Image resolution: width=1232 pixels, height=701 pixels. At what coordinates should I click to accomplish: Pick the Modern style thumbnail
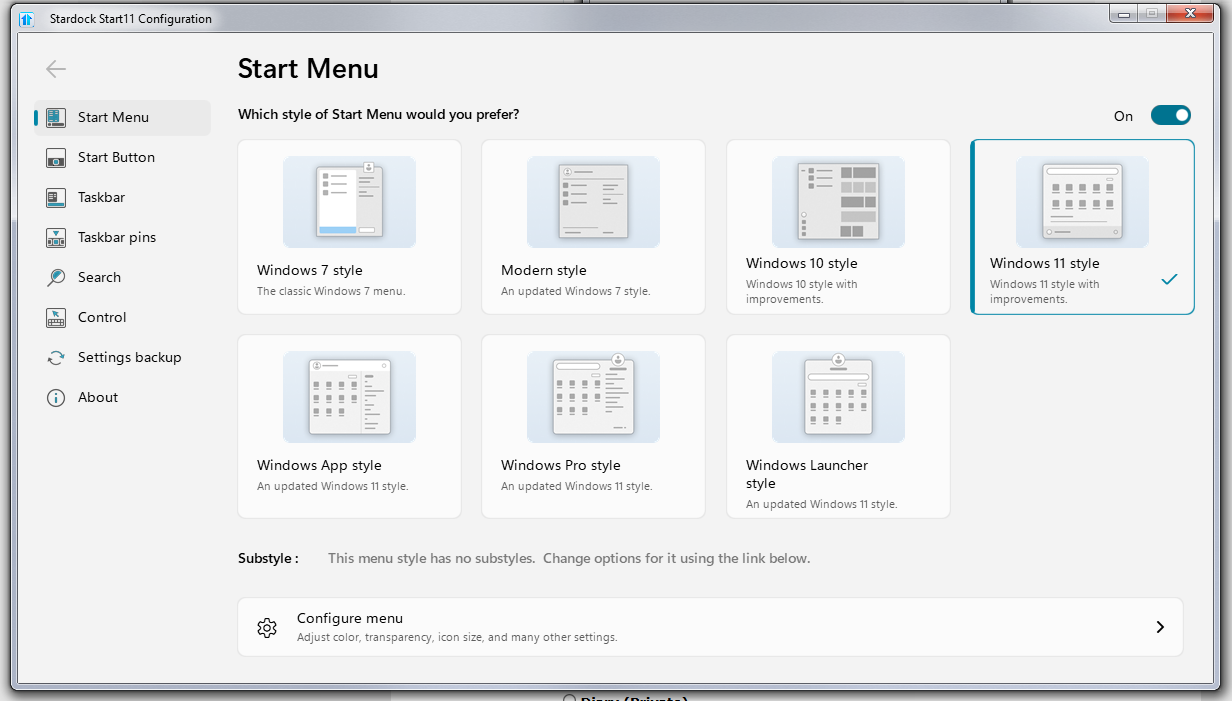point(593,202)
